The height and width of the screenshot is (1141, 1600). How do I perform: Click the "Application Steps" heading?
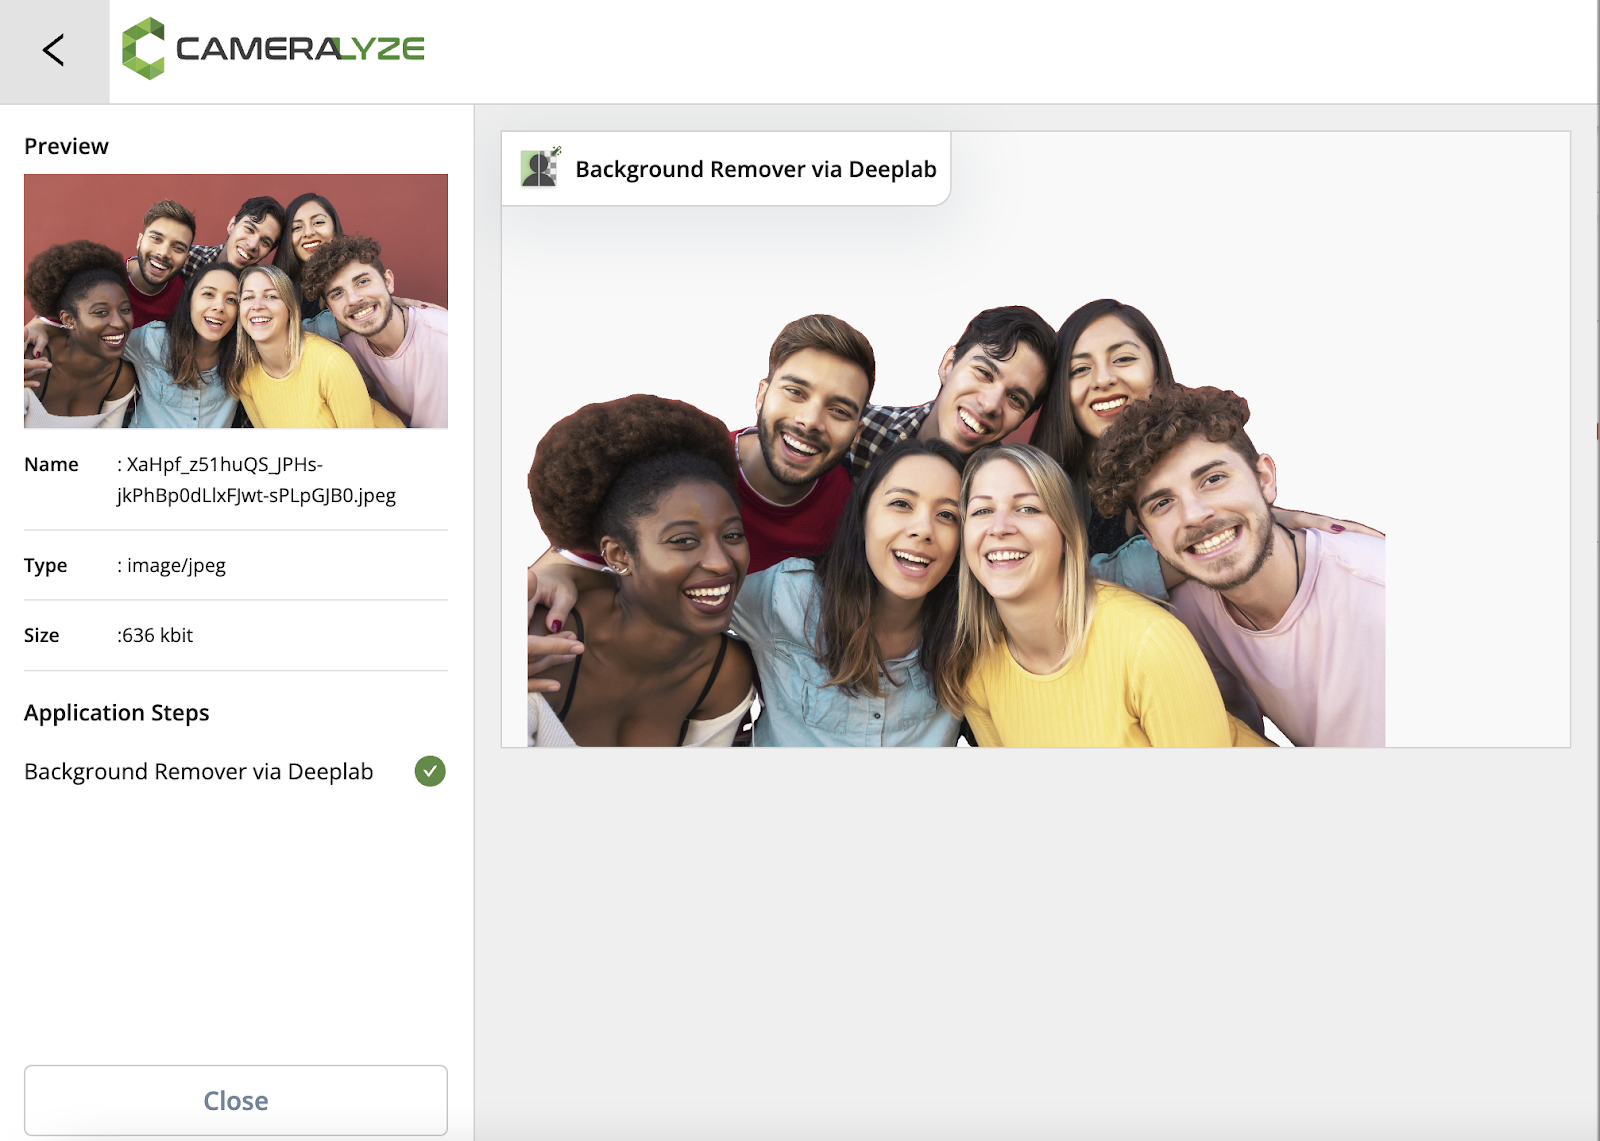[x=117, y=713]
